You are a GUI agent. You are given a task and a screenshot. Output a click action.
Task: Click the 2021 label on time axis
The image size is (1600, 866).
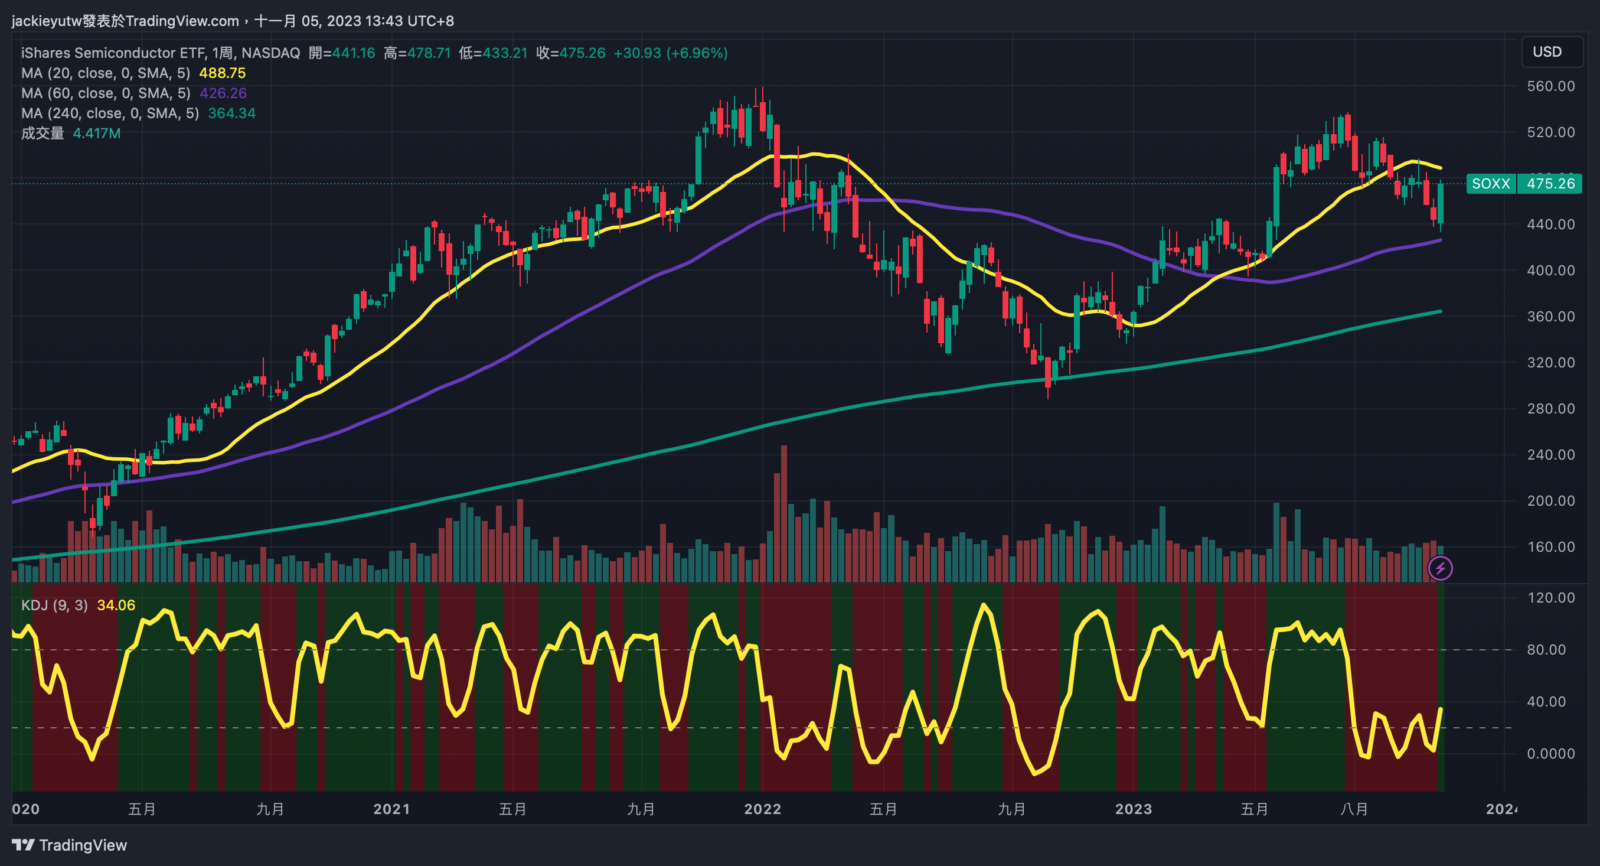click(x=391, y=809)
